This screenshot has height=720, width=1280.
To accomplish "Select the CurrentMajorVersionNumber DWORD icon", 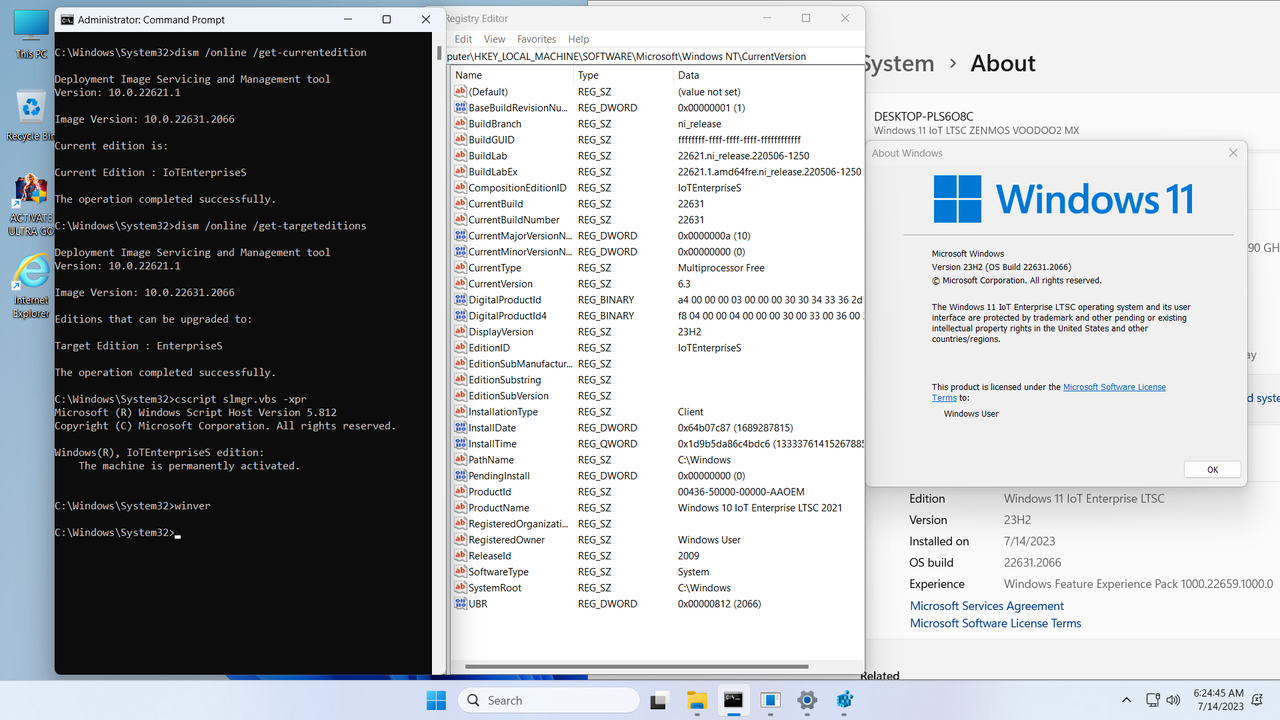I will tap(460, 236).
